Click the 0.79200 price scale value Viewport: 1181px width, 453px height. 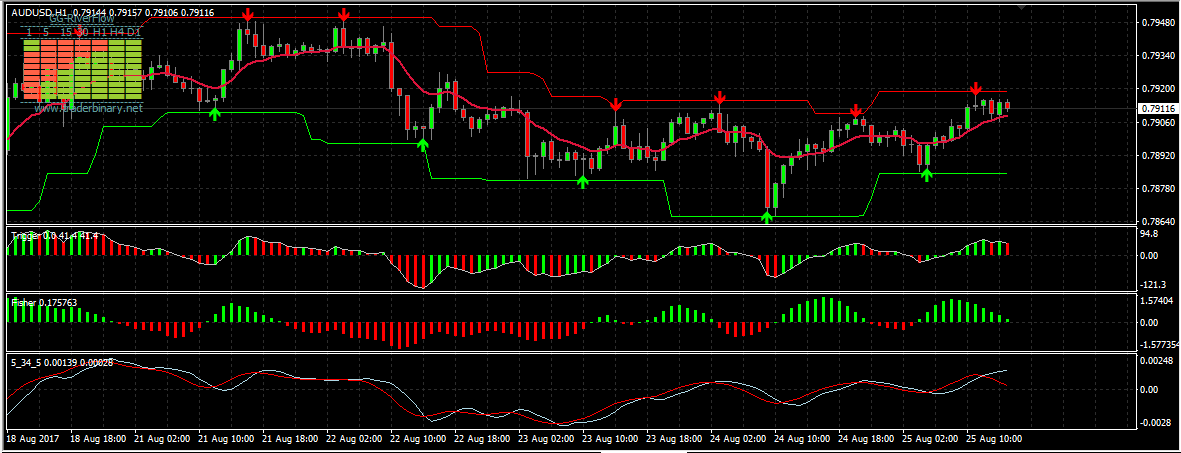tap(1158, 88)
